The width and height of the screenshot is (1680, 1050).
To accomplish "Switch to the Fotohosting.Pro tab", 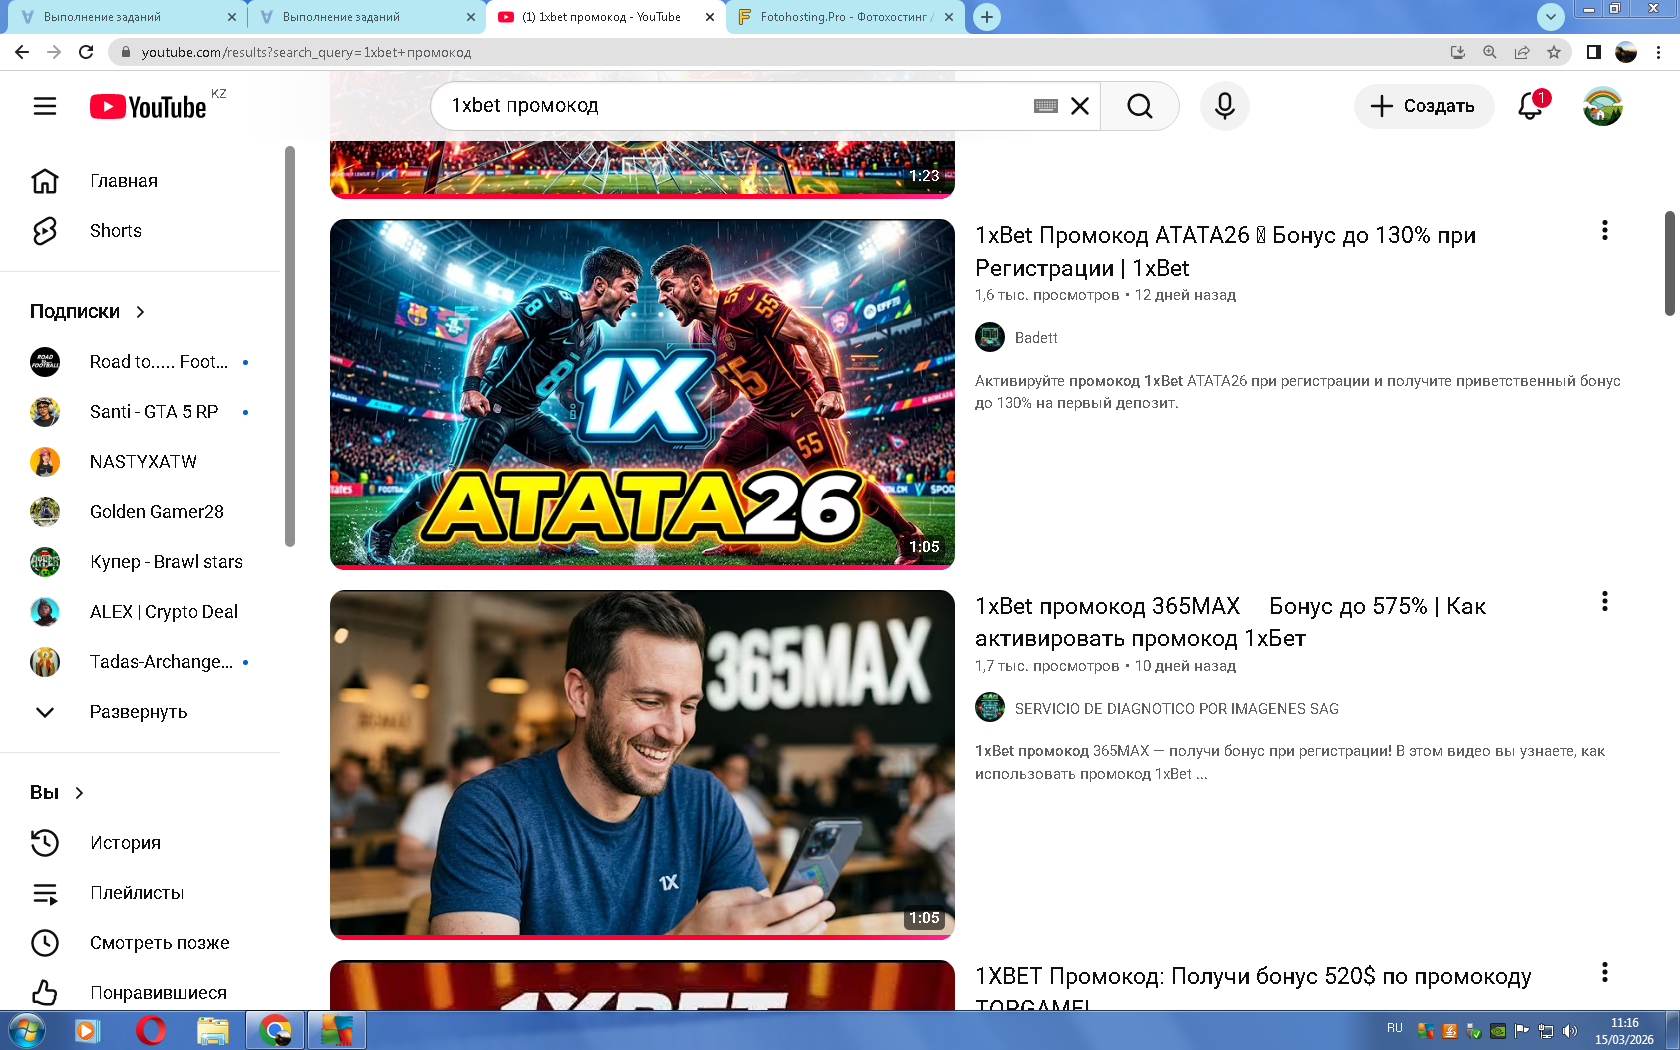I will (x=845, y=17).
